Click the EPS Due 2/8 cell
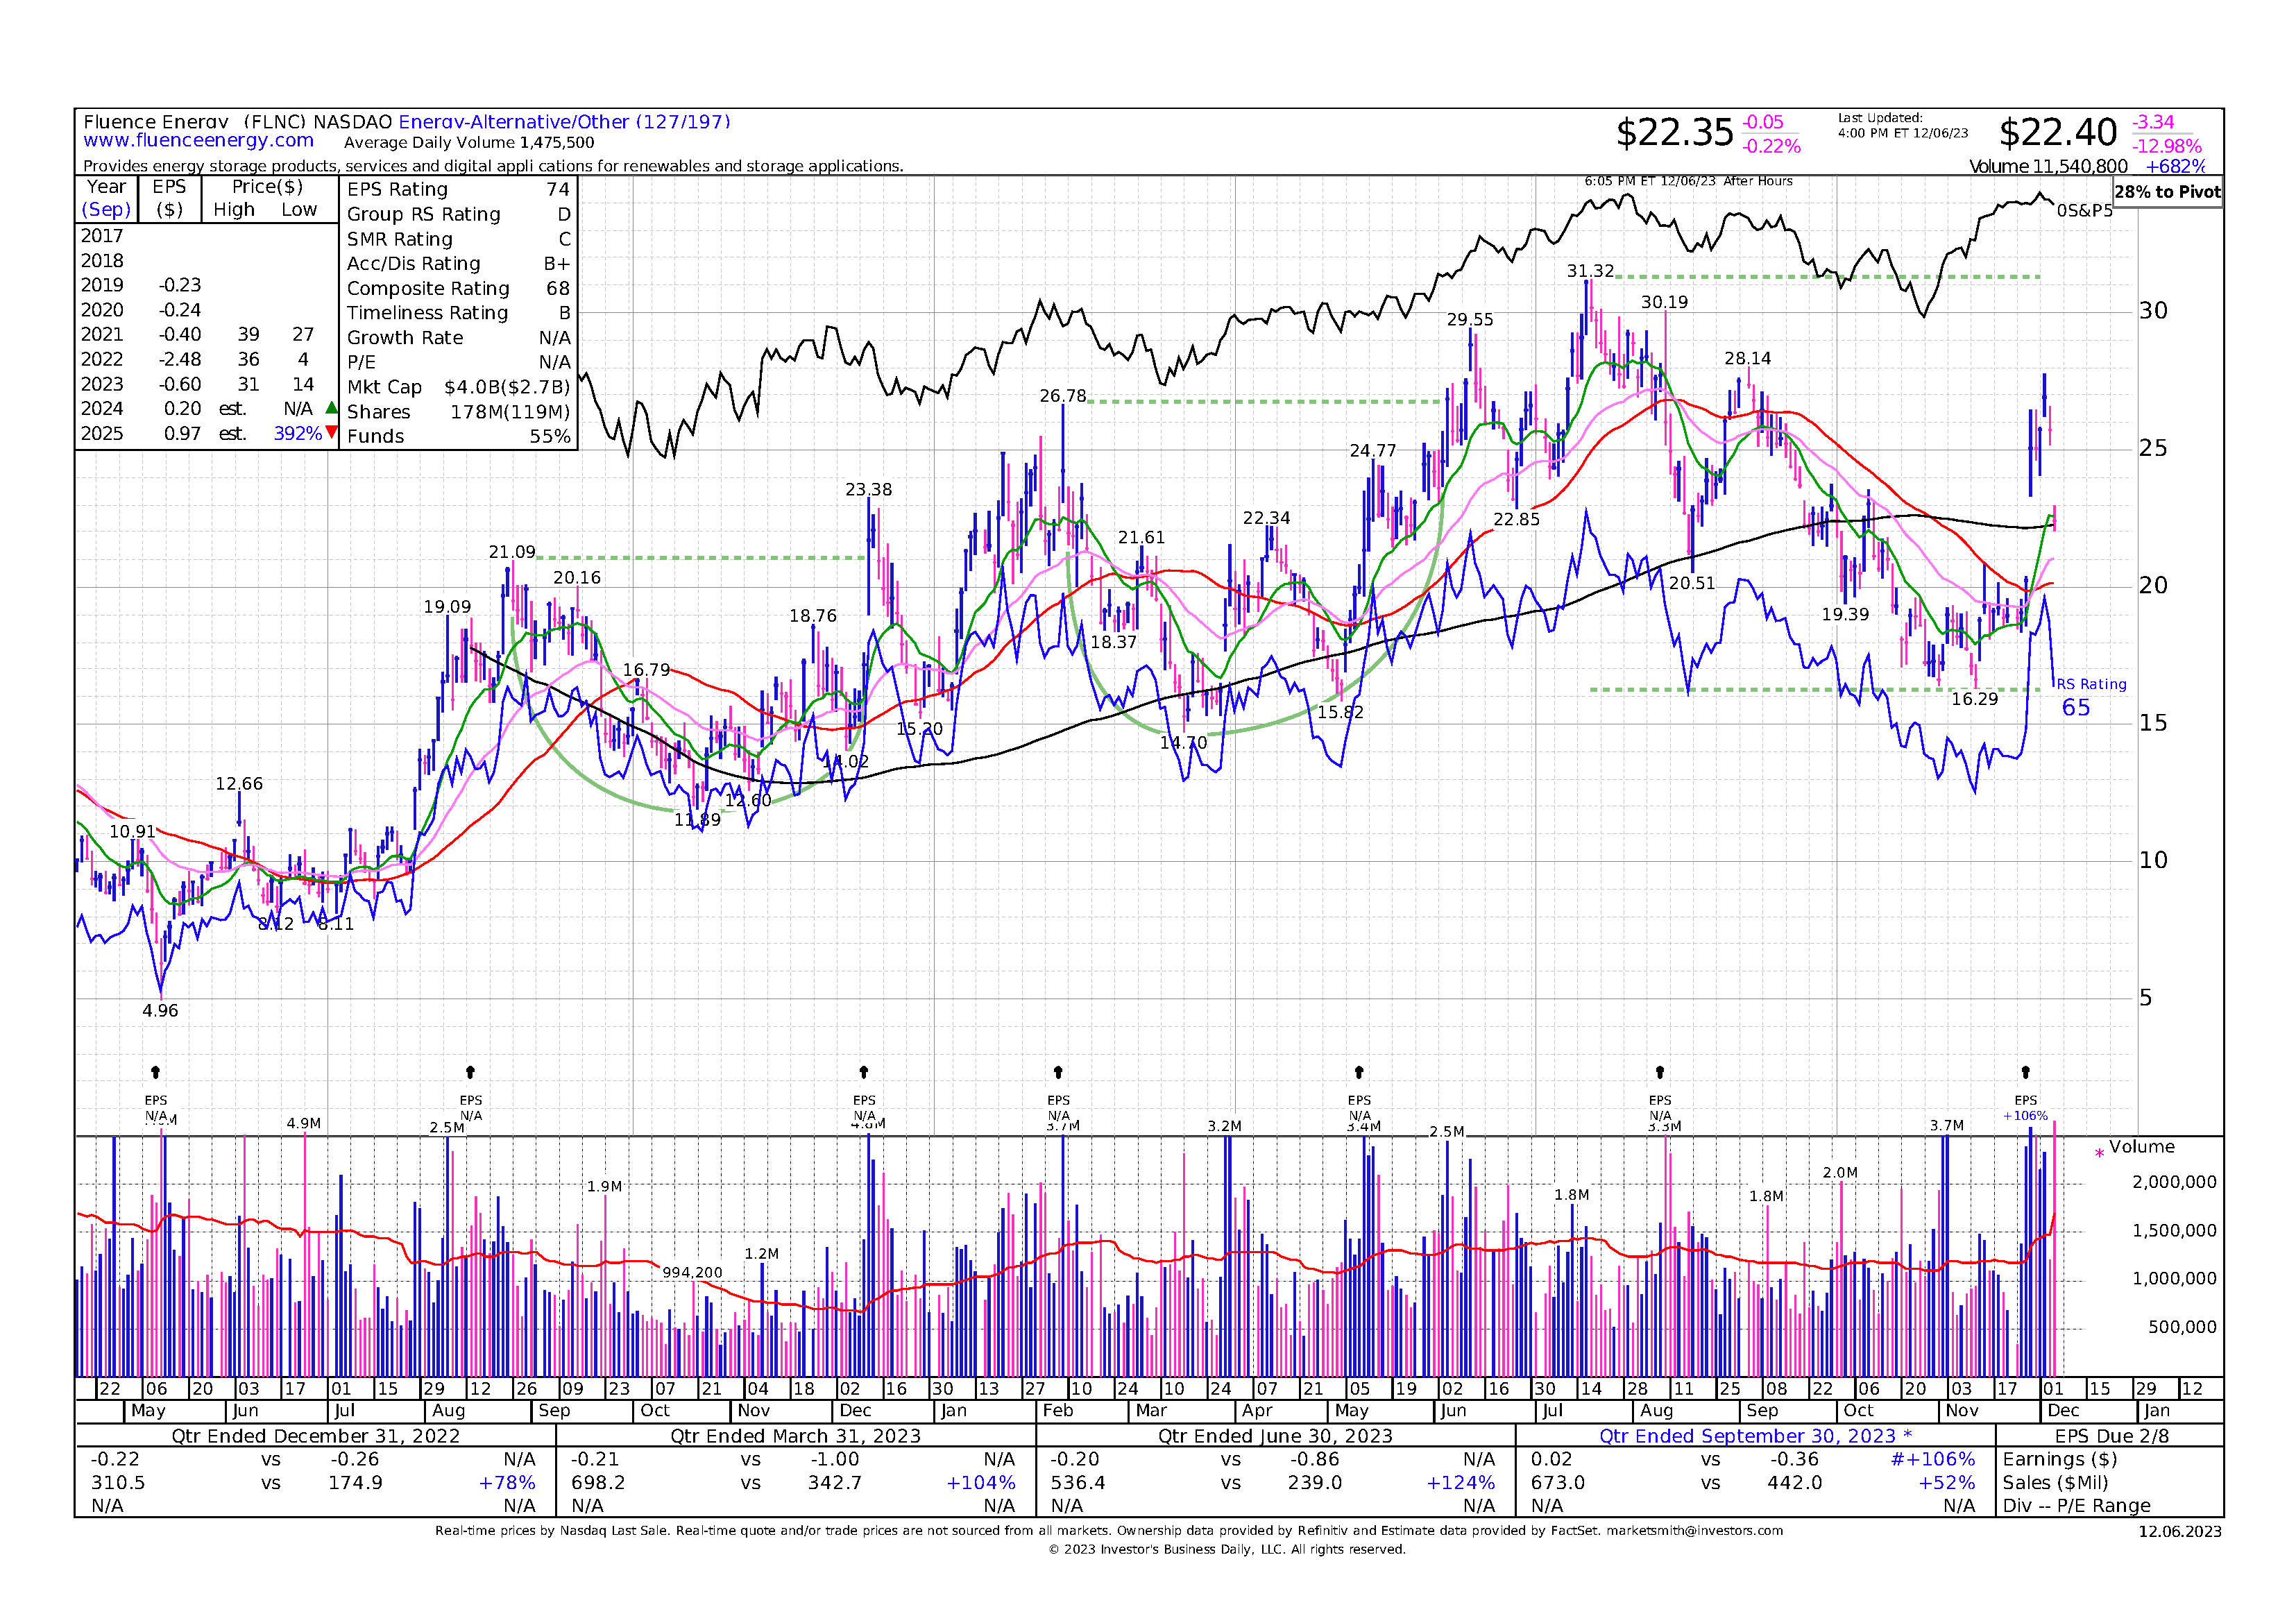This screenshot has height=1623, width=2296. point(2111,1436)
